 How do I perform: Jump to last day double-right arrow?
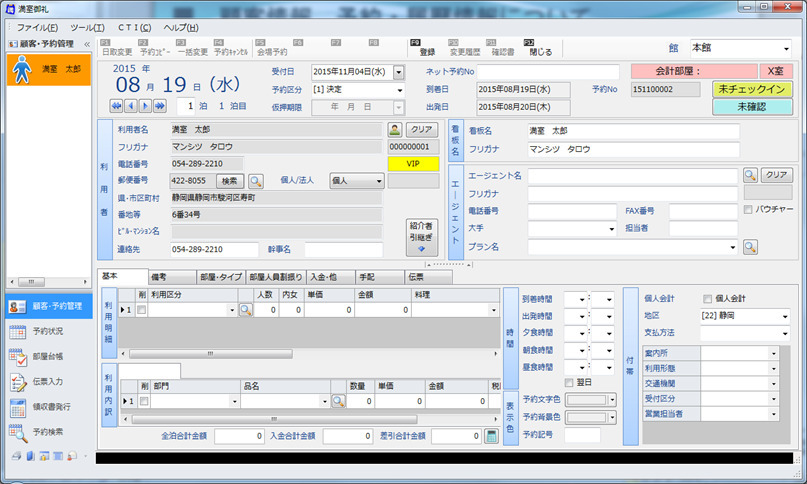pyautogui.click(x=160, y=106)
